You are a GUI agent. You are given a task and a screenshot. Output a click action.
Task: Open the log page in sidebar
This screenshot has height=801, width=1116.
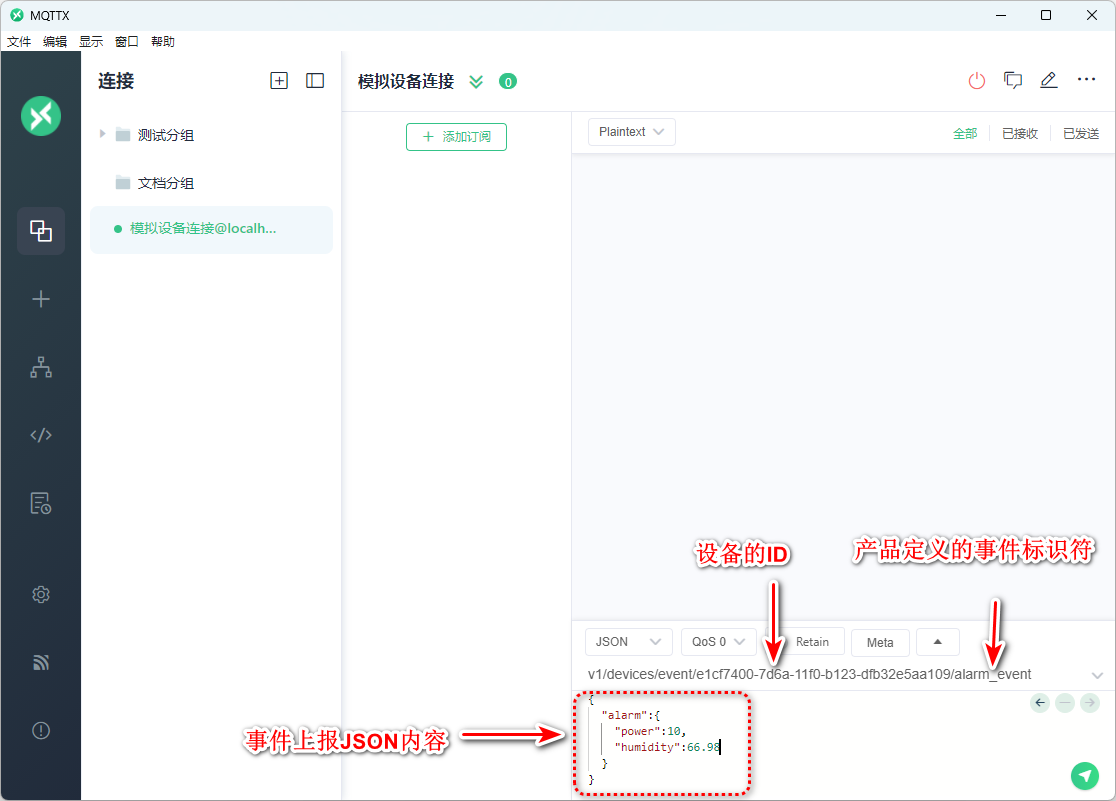(41, 503)
